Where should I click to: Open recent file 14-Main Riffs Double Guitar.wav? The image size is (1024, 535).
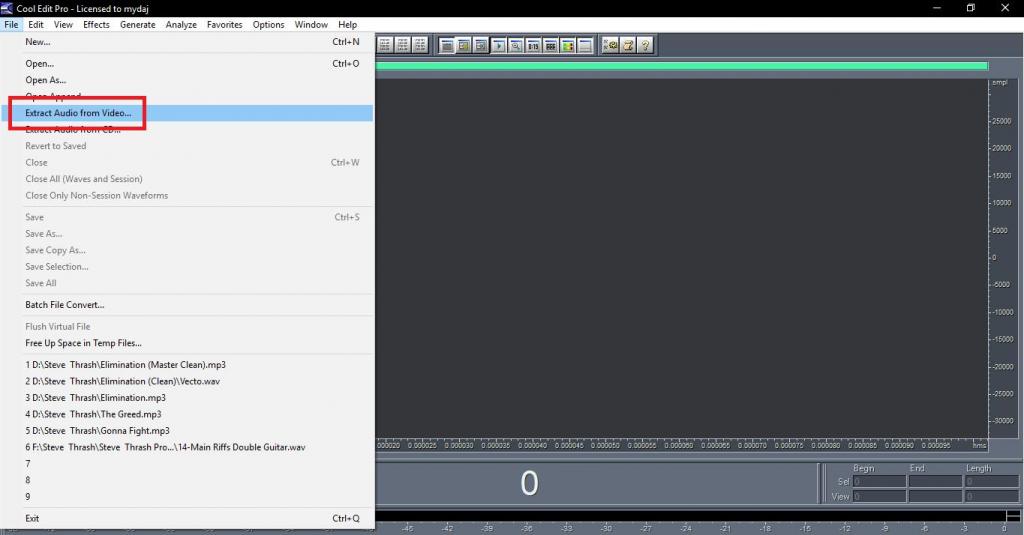click(x=187, y=447)
